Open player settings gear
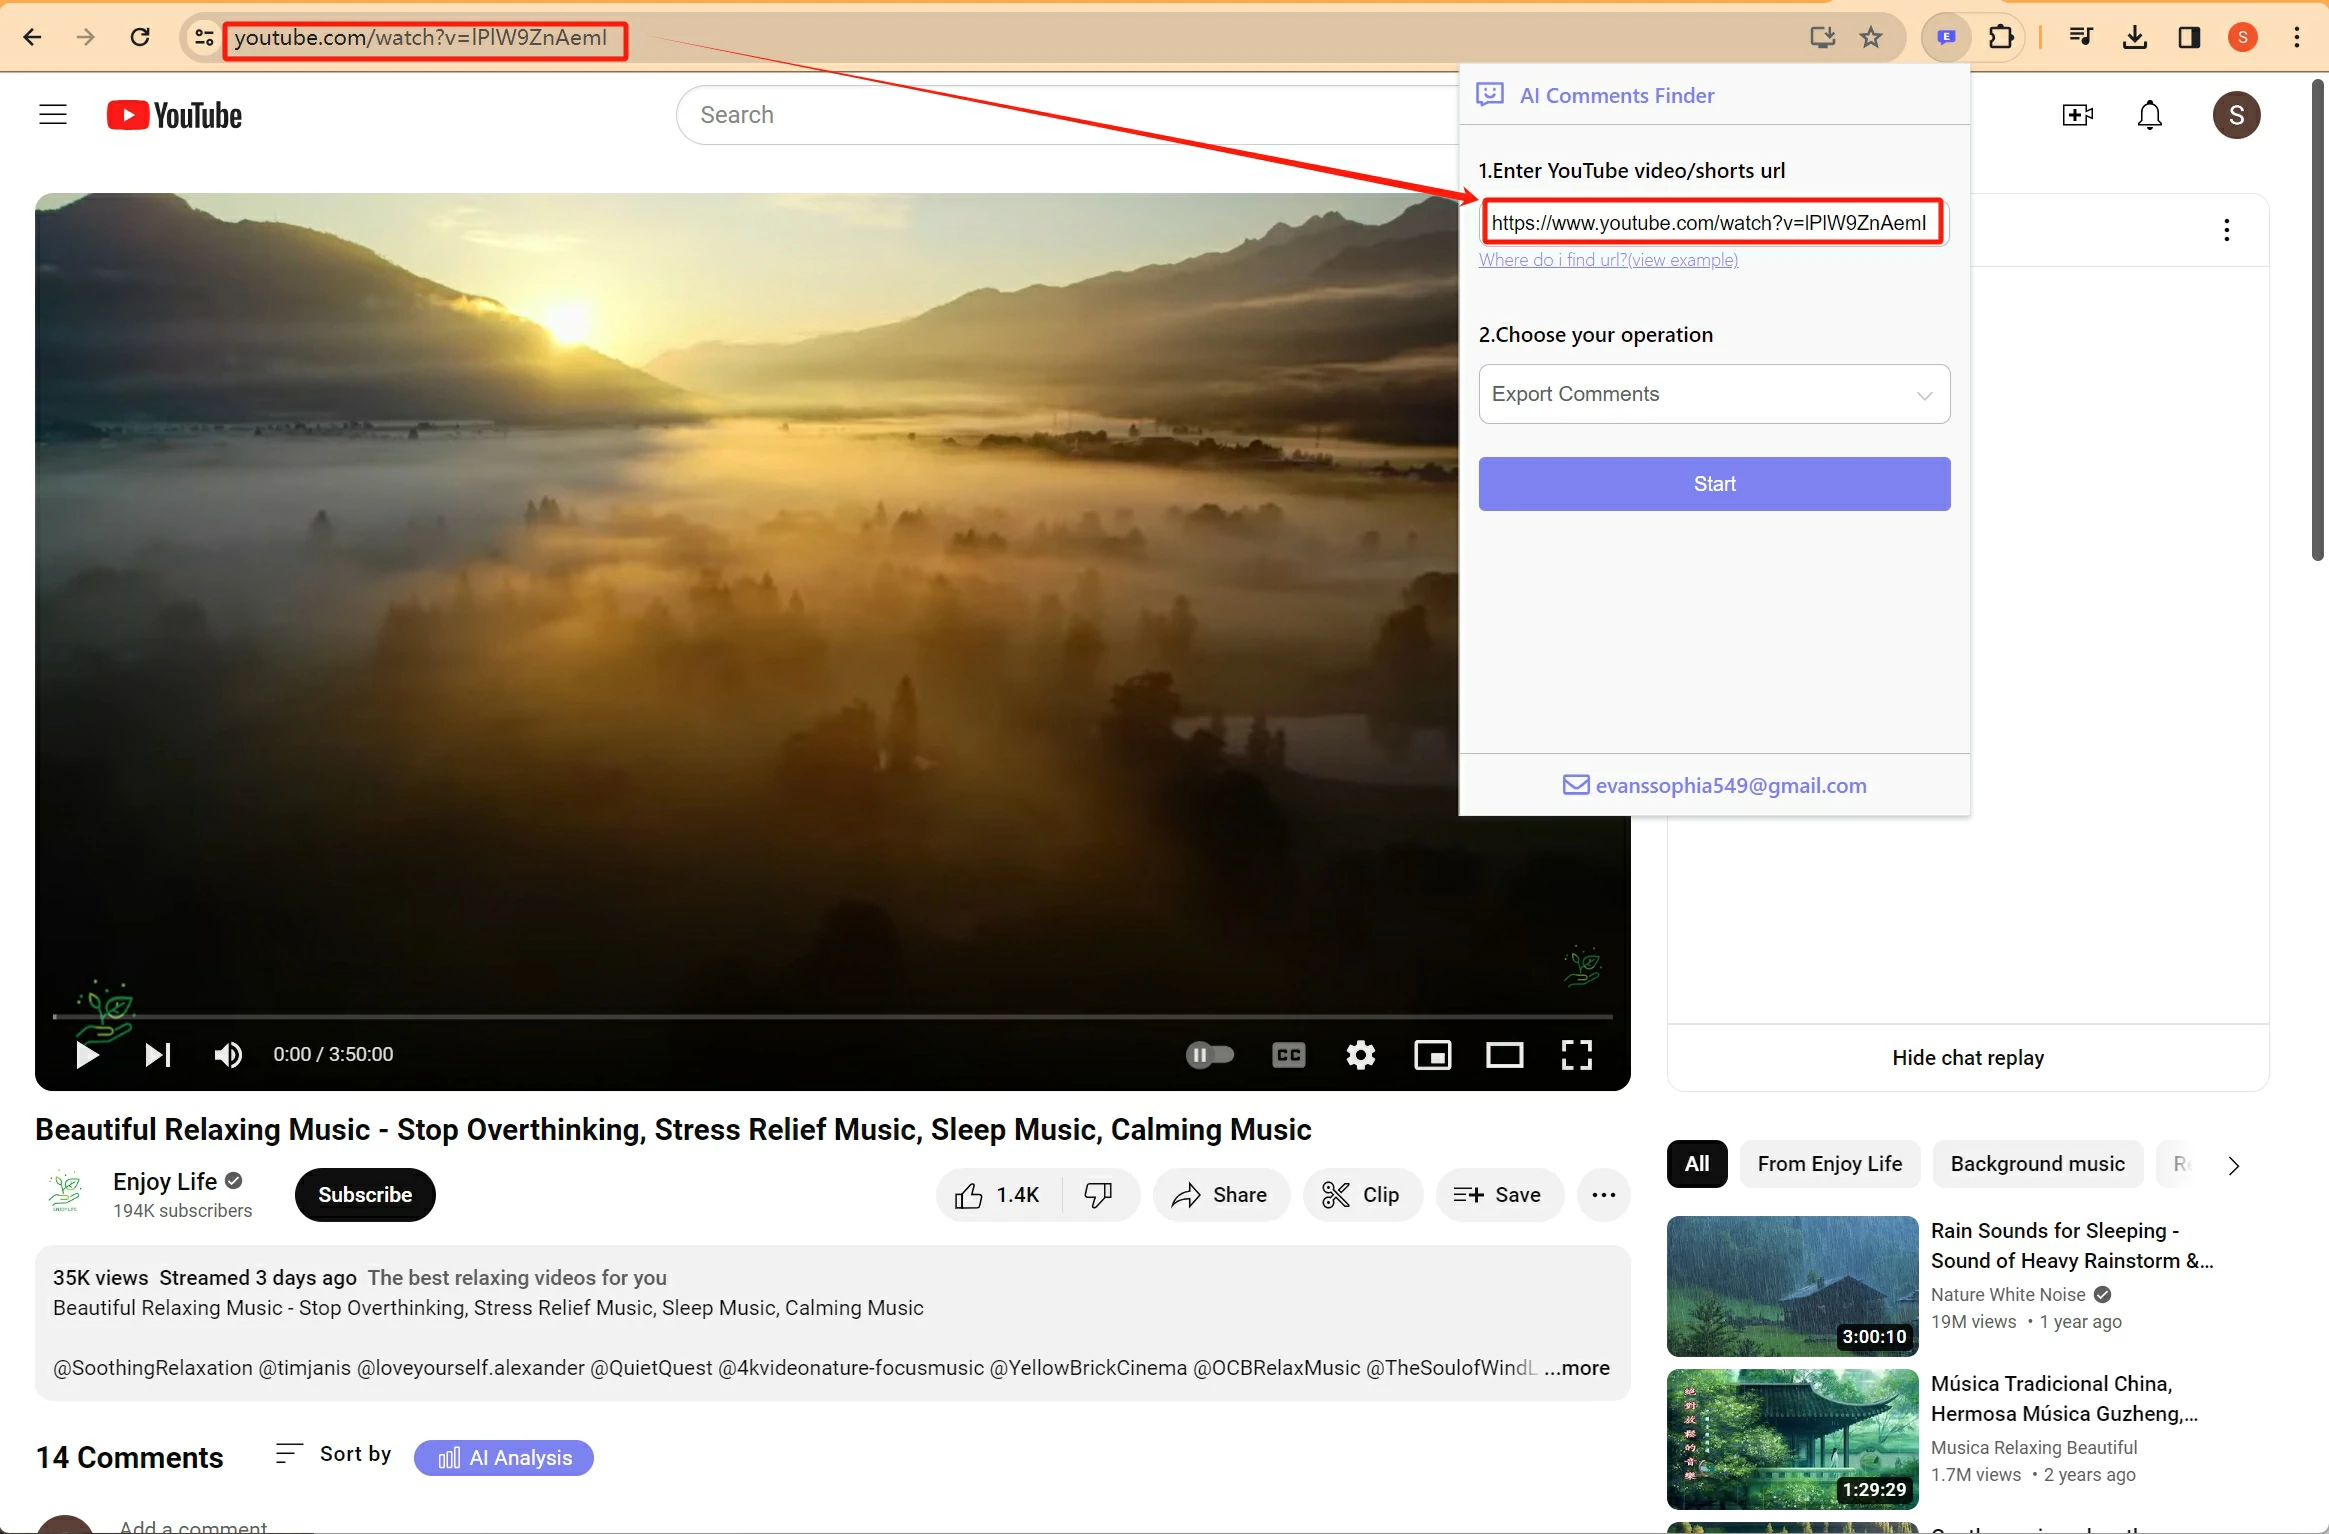This screenshot has height=1534, width=2329. pos(1361,1055)
